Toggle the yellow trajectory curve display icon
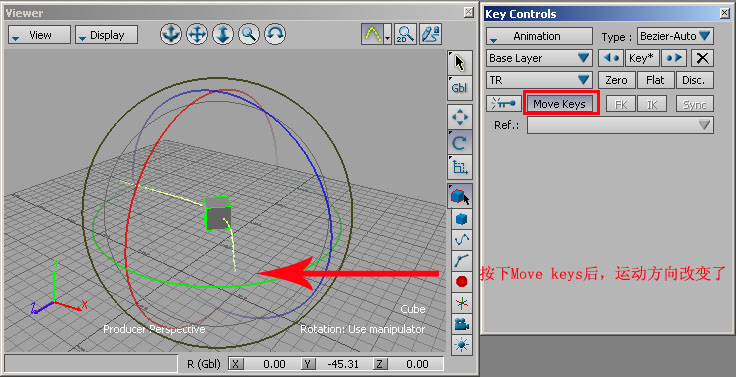Viewport: 736px width, 377px height. 372,34
